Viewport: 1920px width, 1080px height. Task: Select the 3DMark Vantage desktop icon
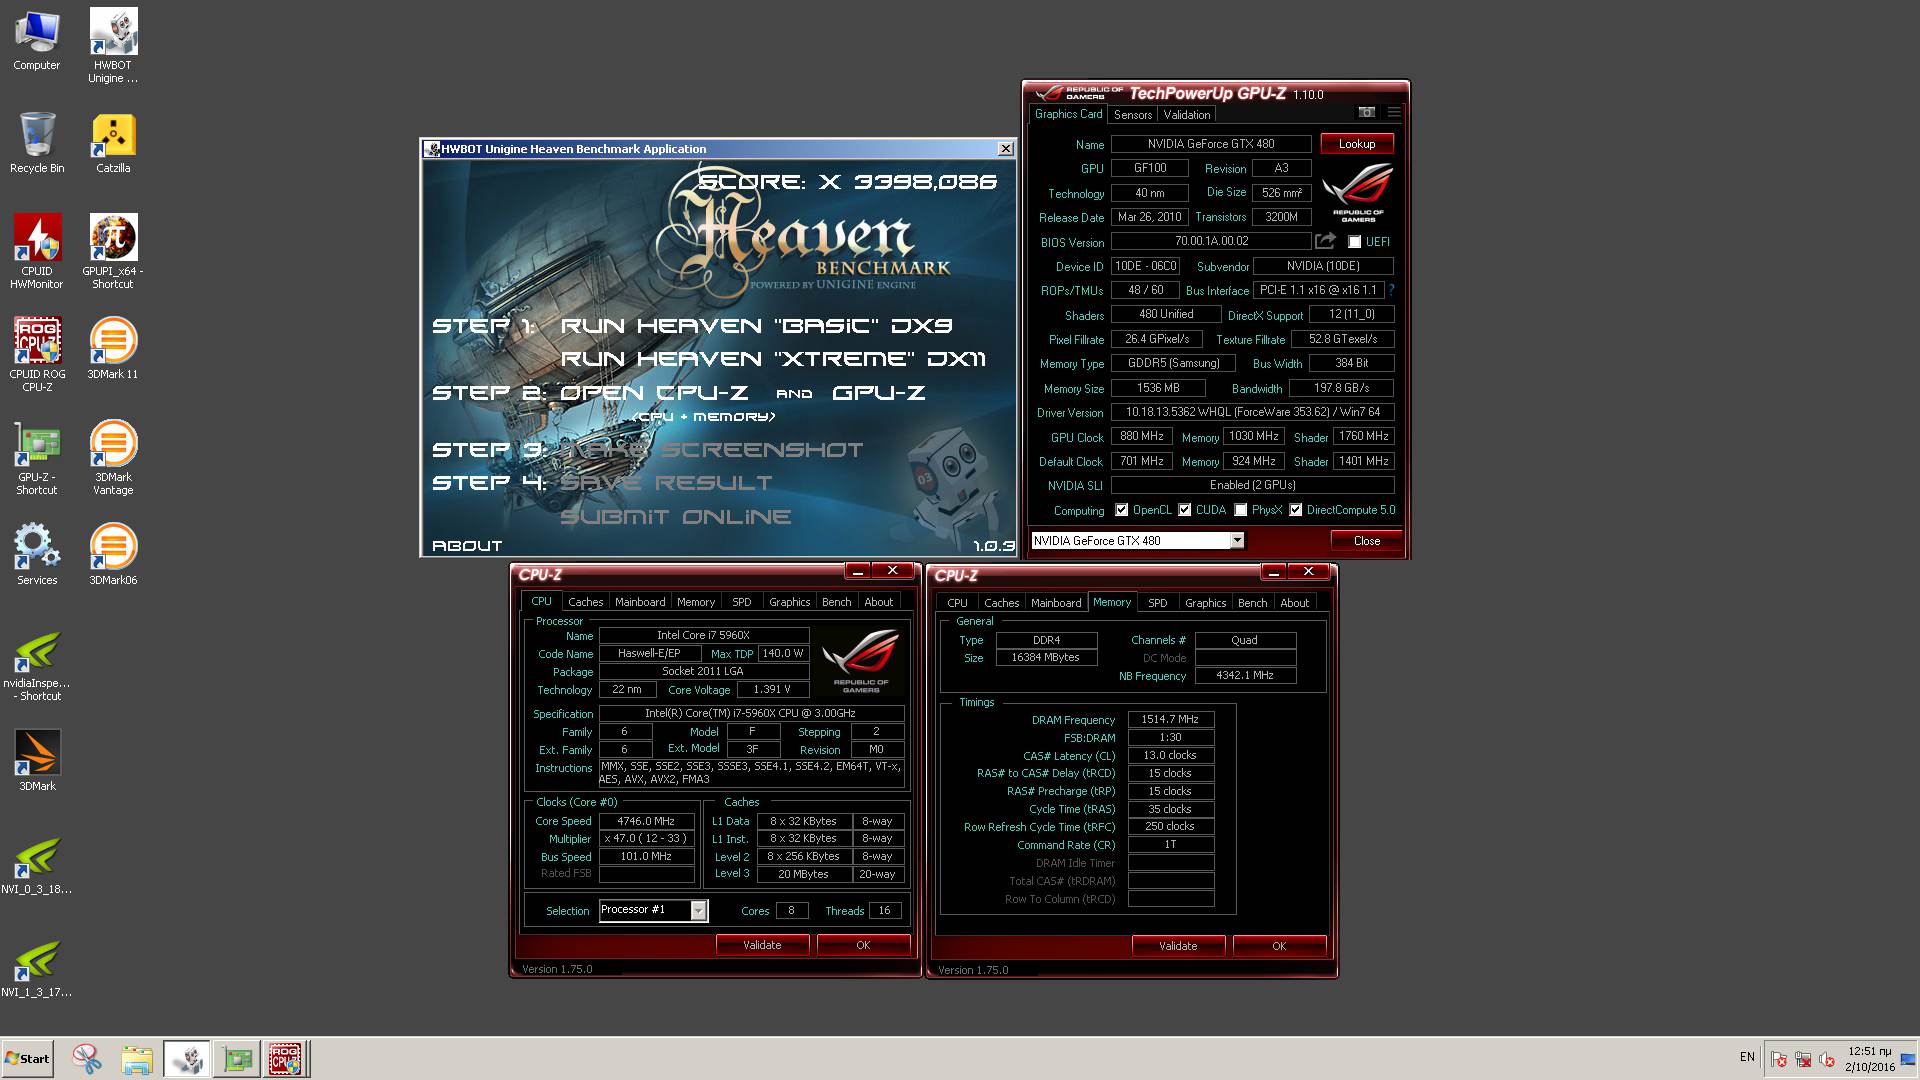click(x=113, y=458)
